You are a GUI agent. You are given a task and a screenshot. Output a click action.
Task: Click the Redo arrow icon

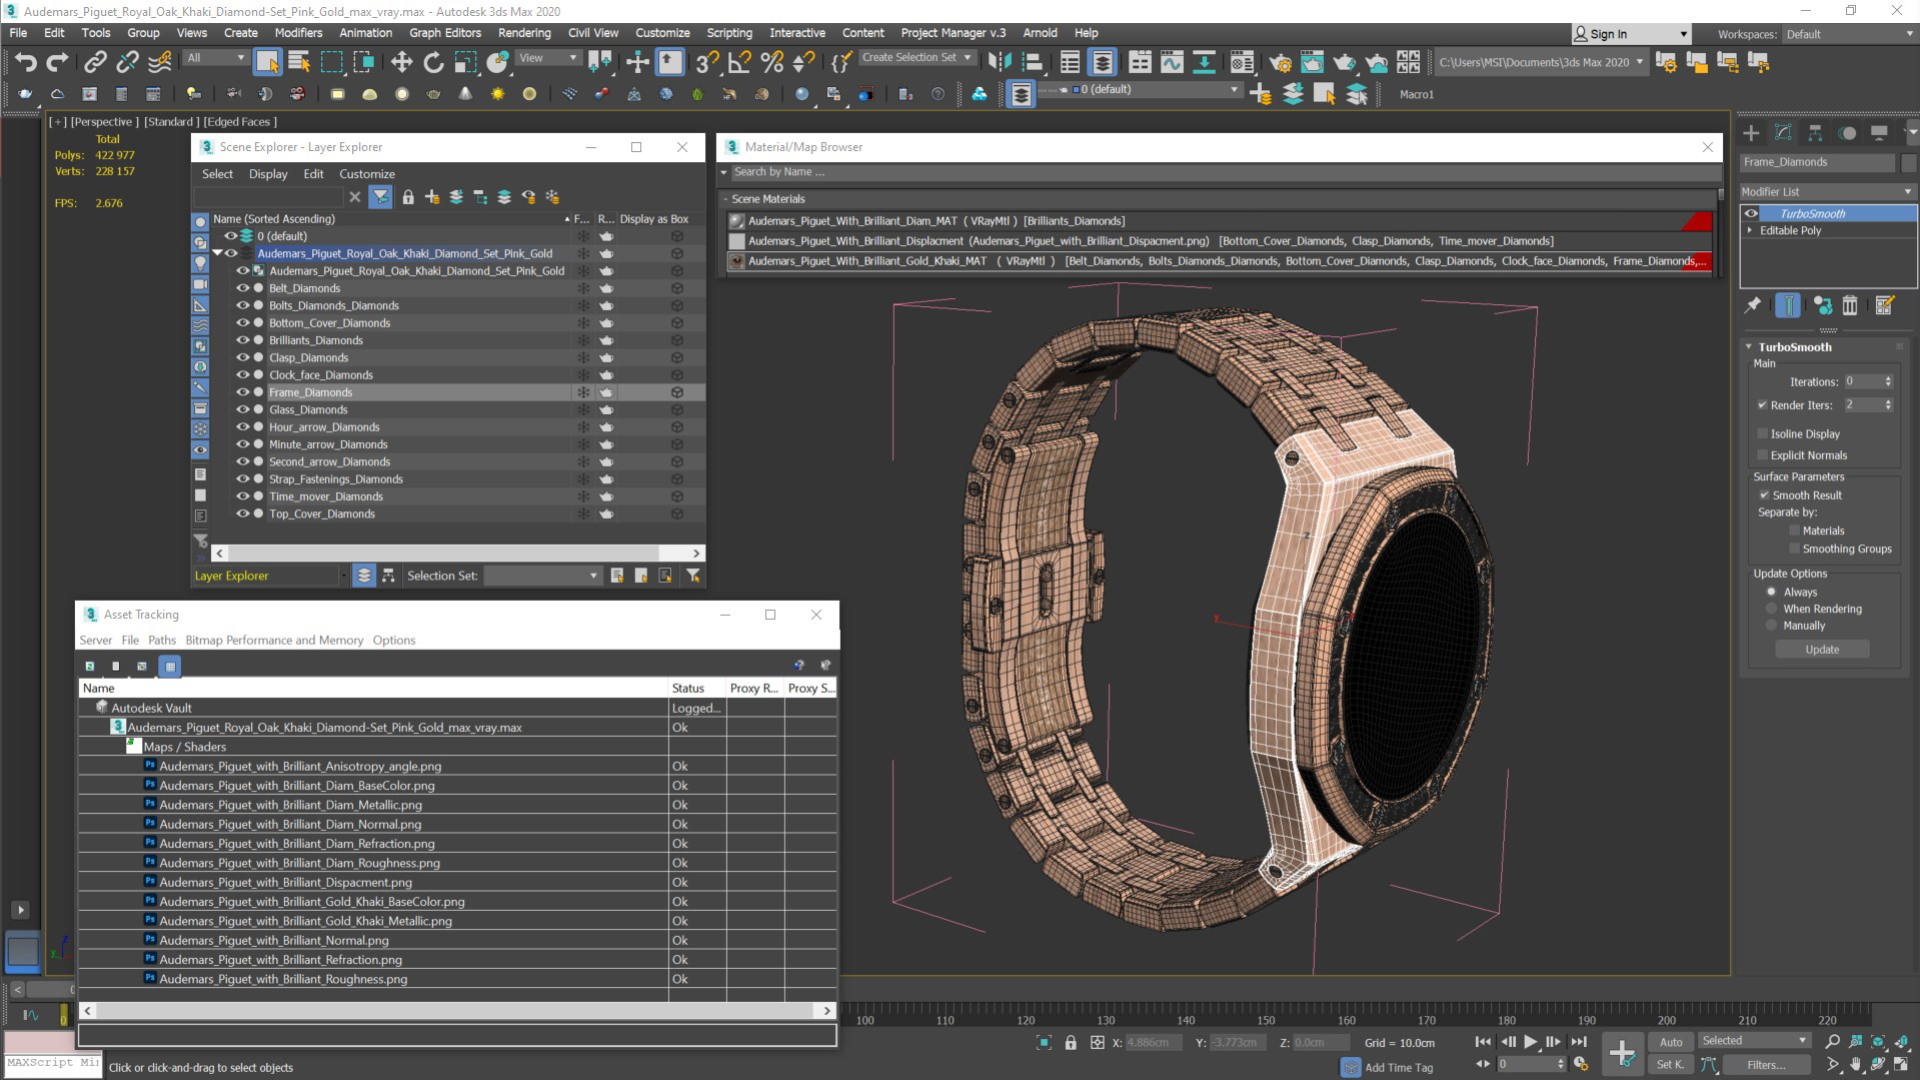[58, 62]
